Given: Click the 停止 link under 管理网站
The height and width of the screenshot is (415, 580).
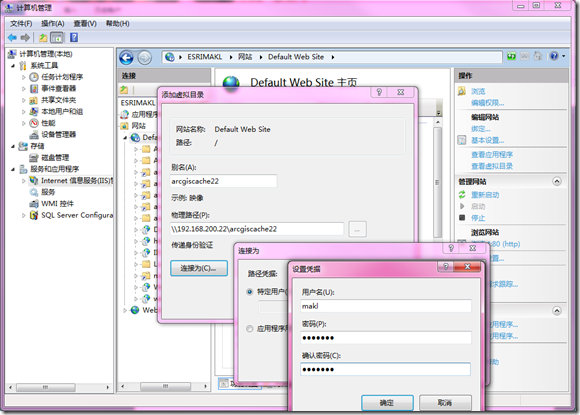Looking at the screenshot, I should click(x=478, y=218).
